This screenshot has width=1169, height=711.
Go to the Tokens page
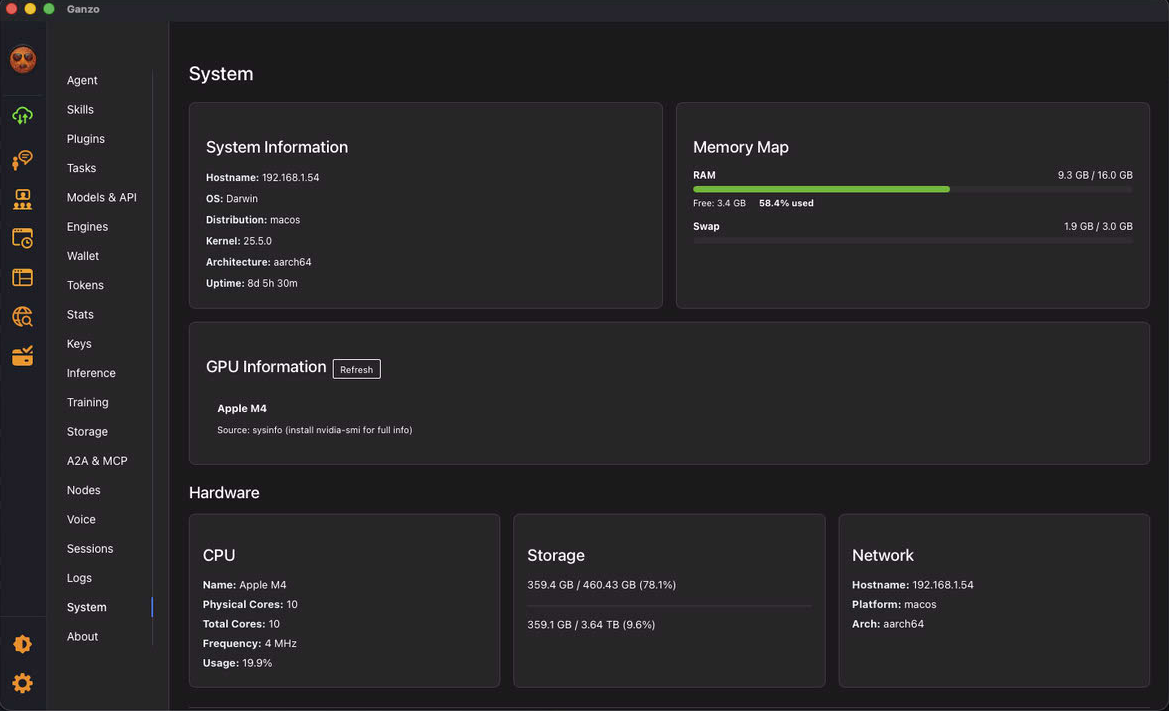[85, 285]
